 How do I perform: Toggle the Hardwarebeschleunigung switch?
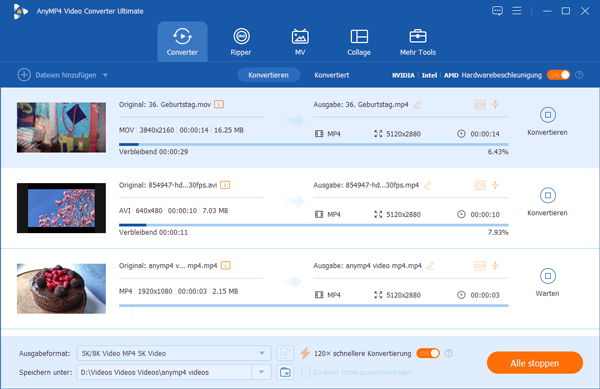click(558, 75)
